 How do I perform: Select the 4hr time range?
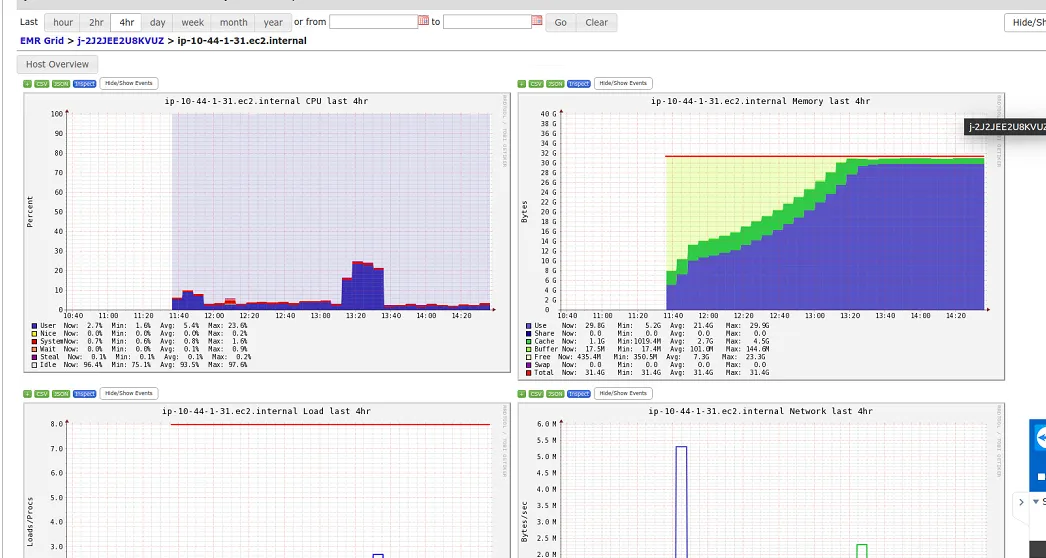click(x=127, y=22)
